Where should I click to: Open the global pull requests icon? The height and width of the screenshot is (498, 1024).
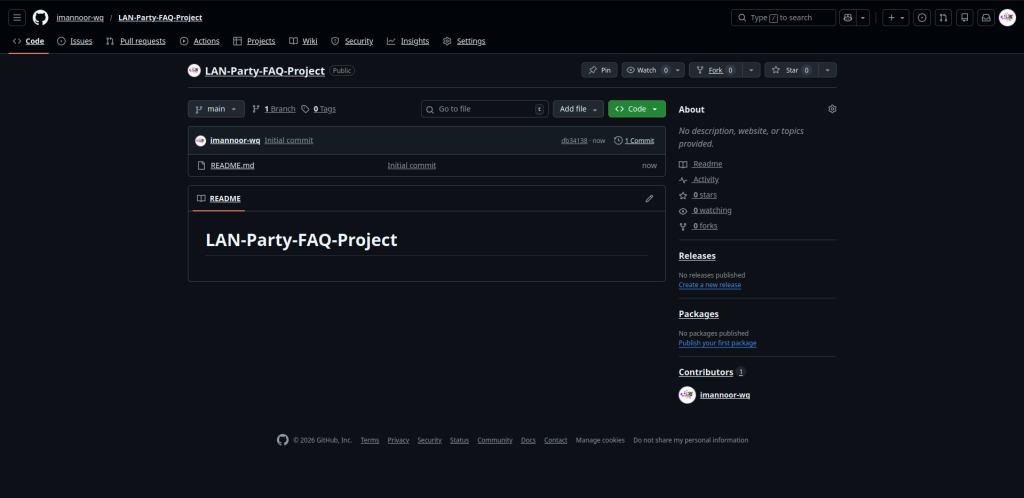coord(943,17)
